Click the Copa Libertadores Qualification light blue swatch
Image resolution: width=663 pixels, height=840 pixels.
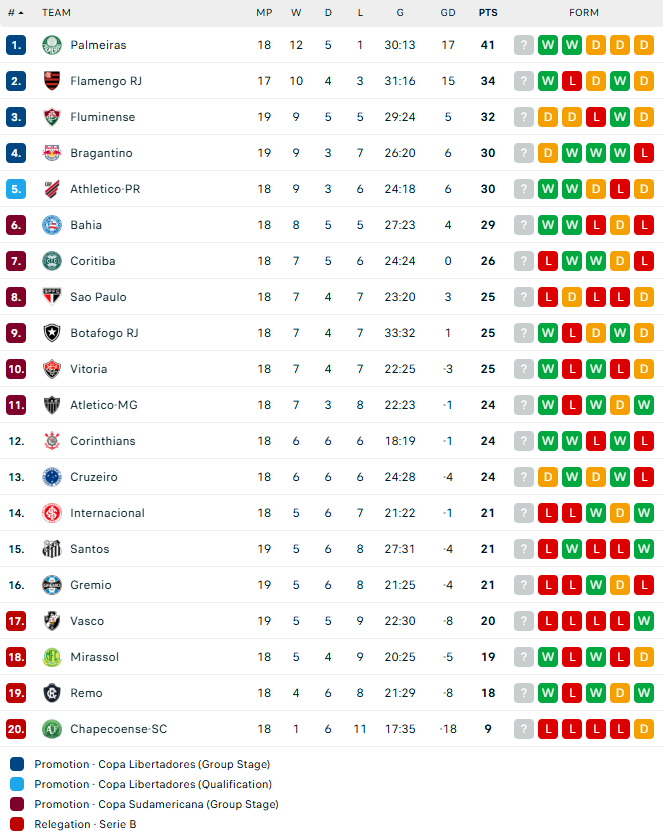pyautogui.click(x=17, y=784)
